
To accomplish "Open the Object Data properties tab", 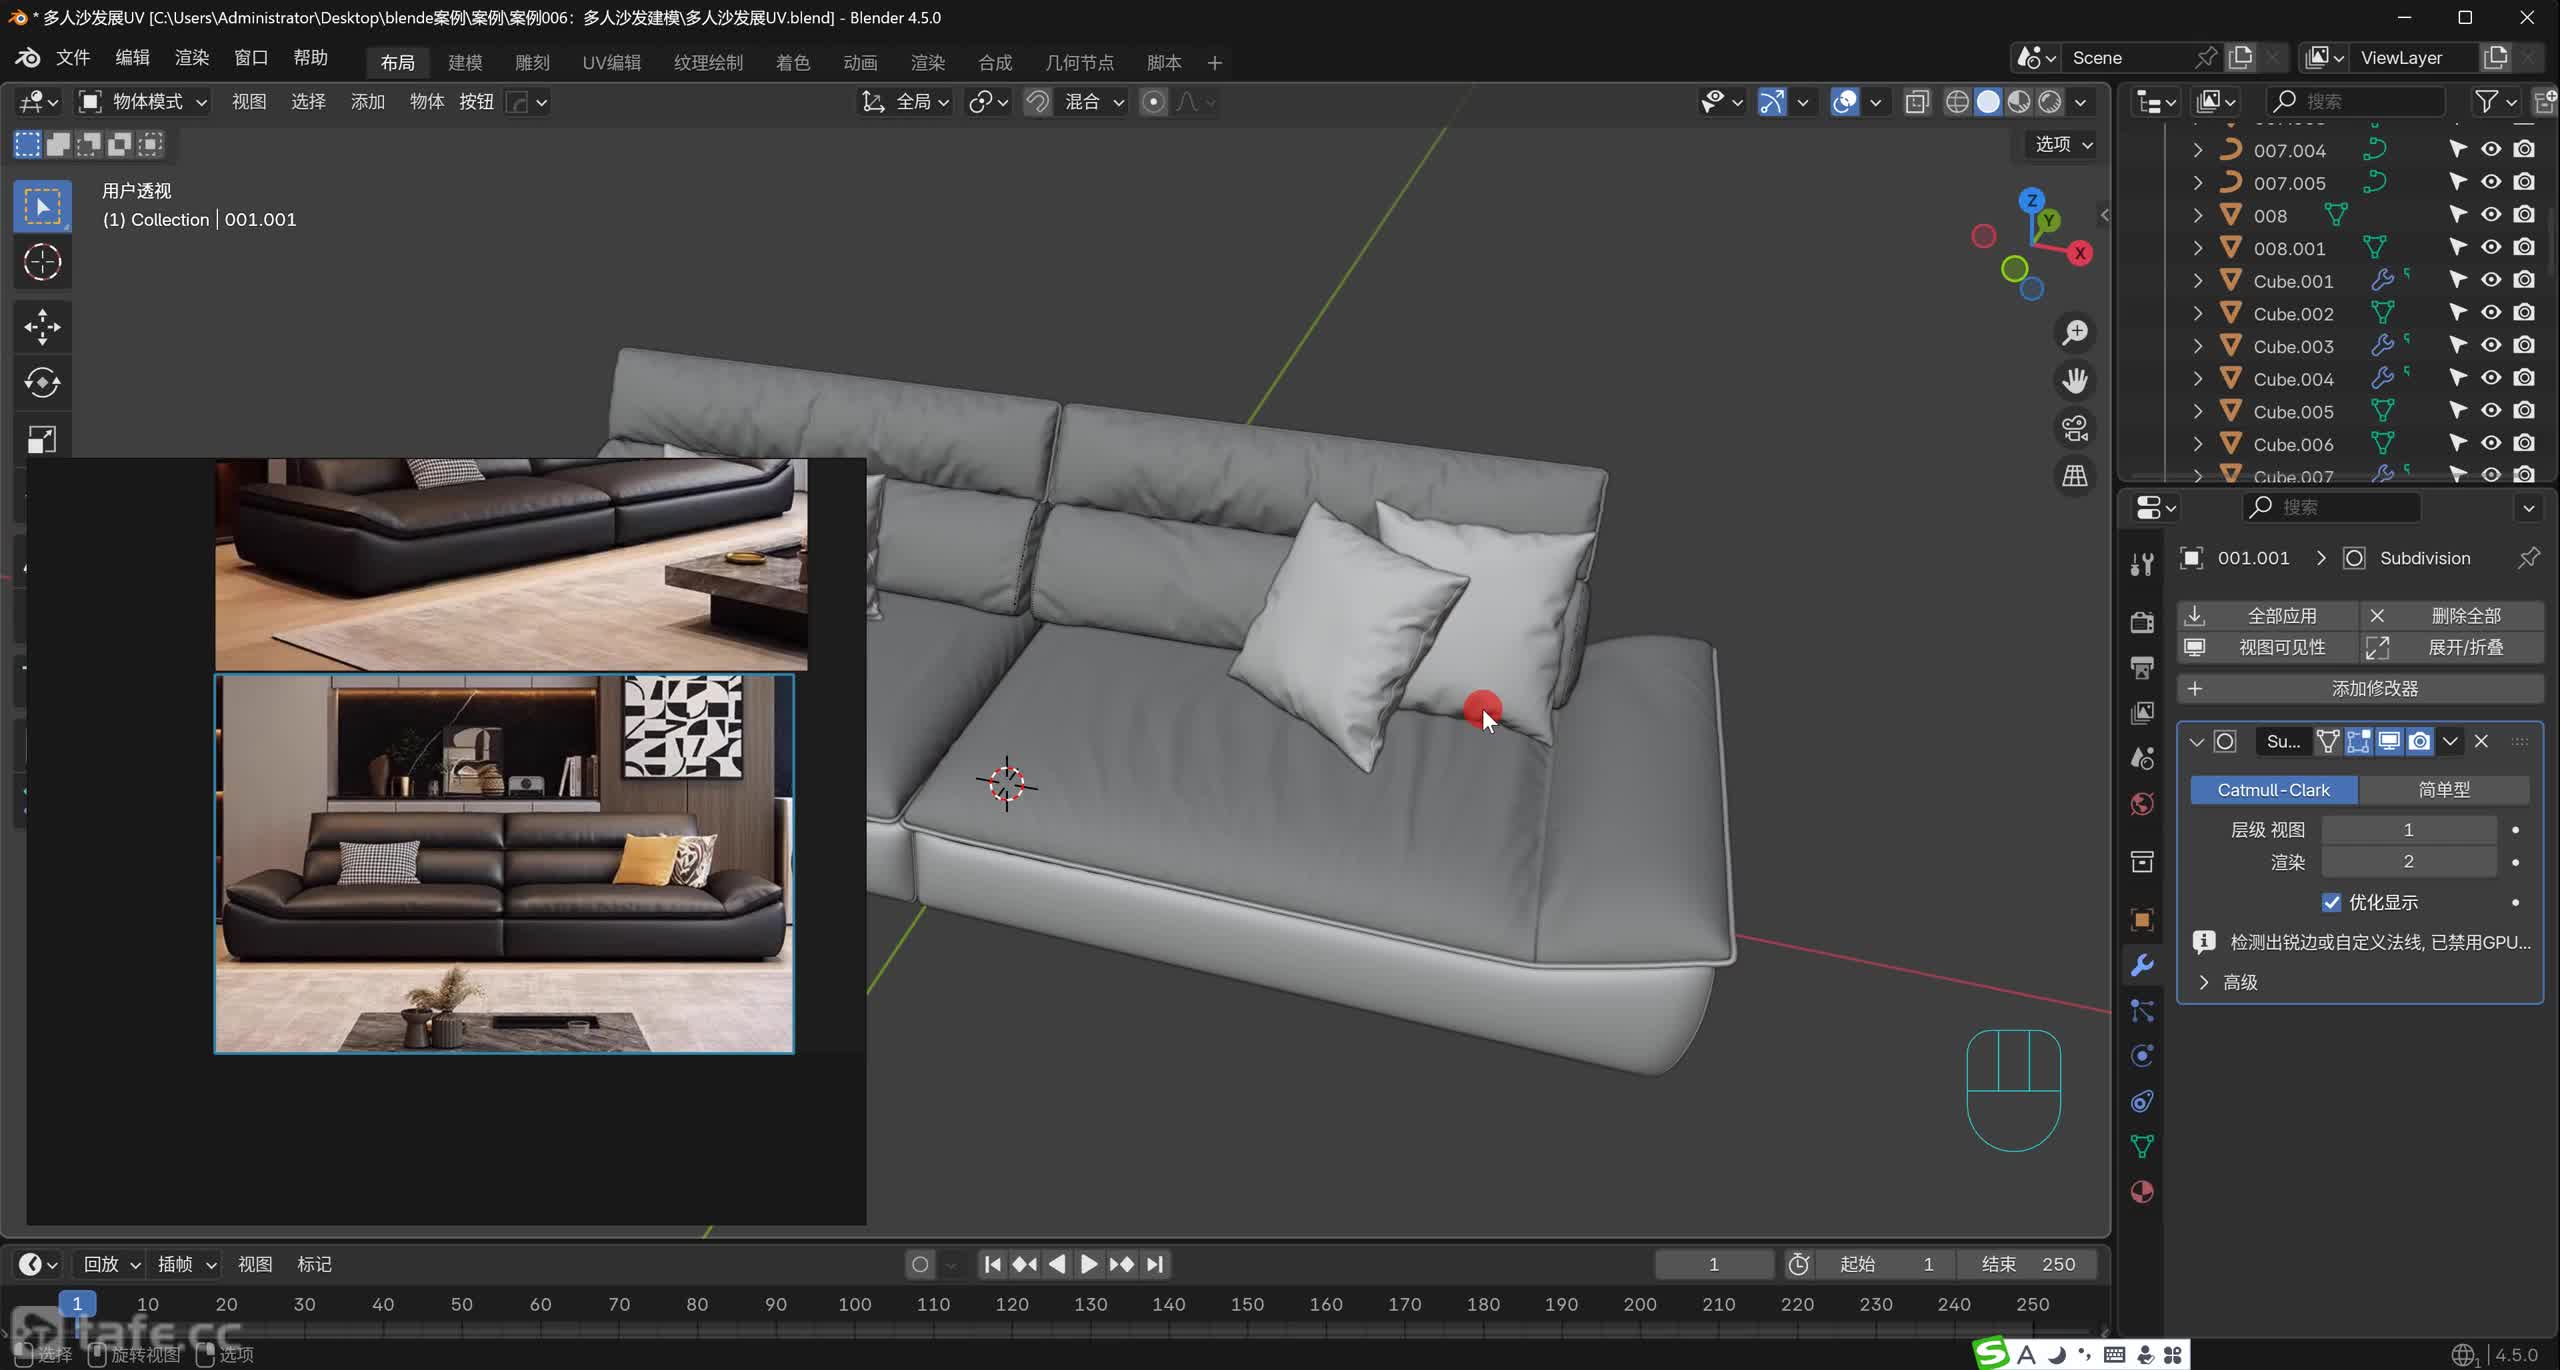I will point(2142,1146).
